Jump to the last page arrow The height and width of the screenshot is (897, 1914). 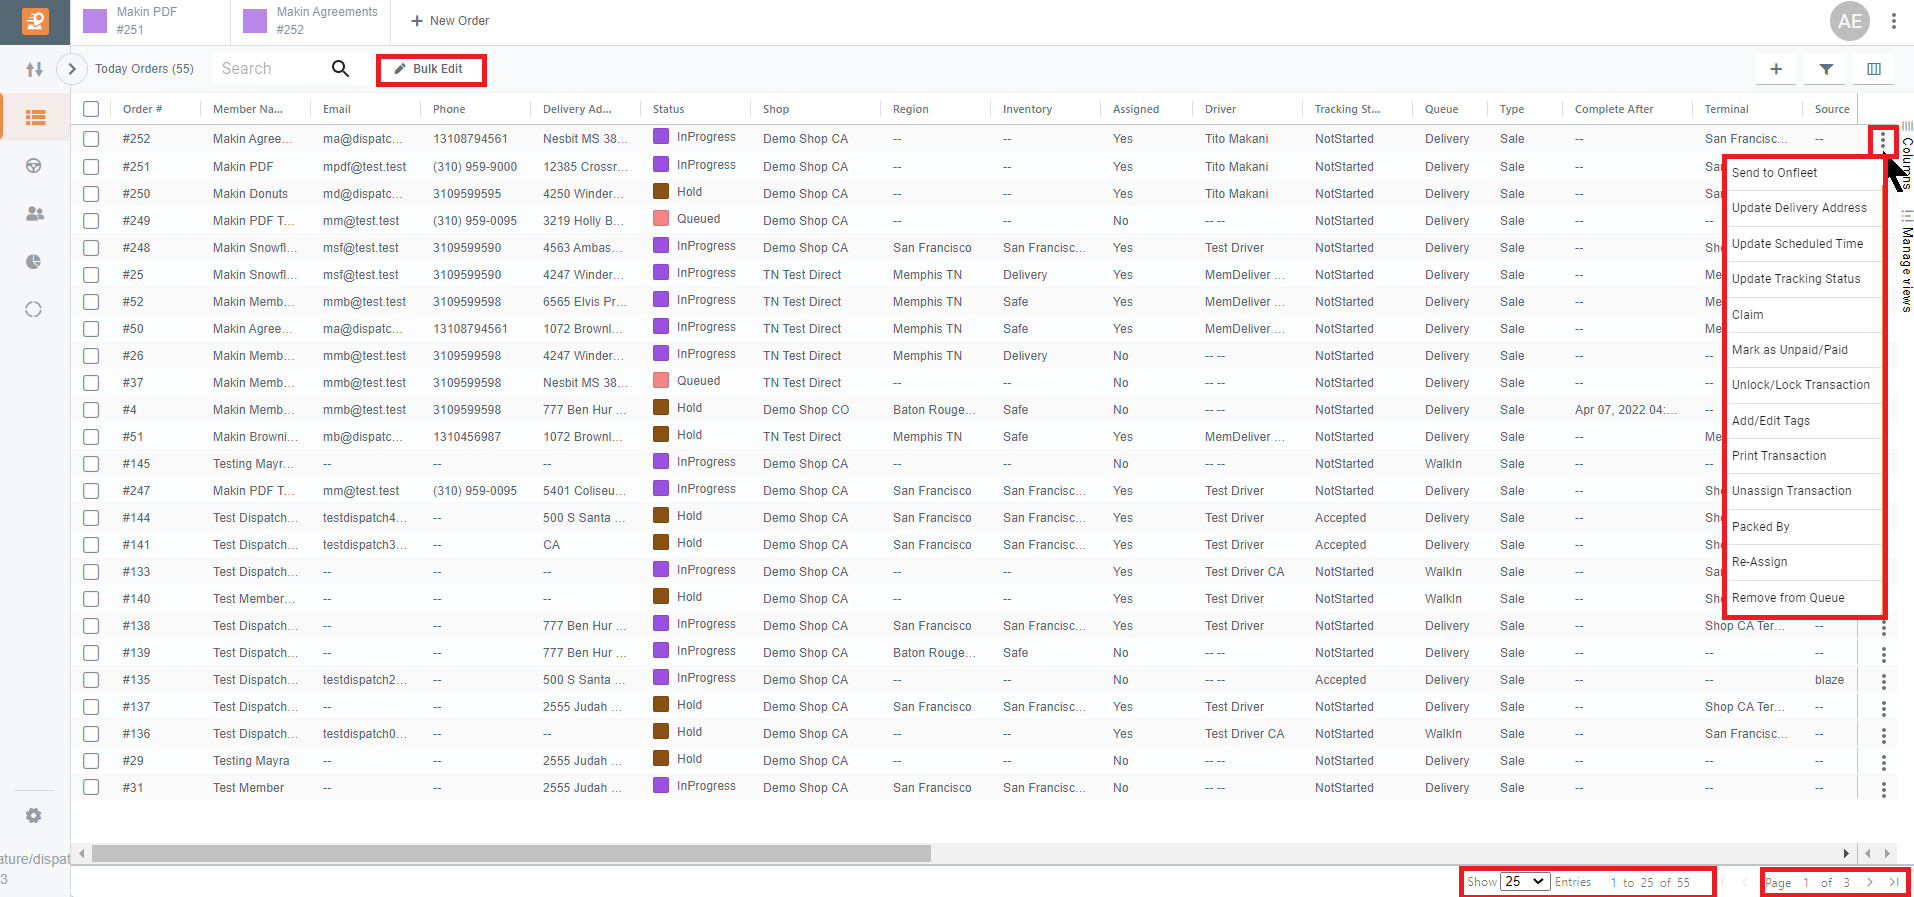pyautogui.click(x=1894, y=882)
